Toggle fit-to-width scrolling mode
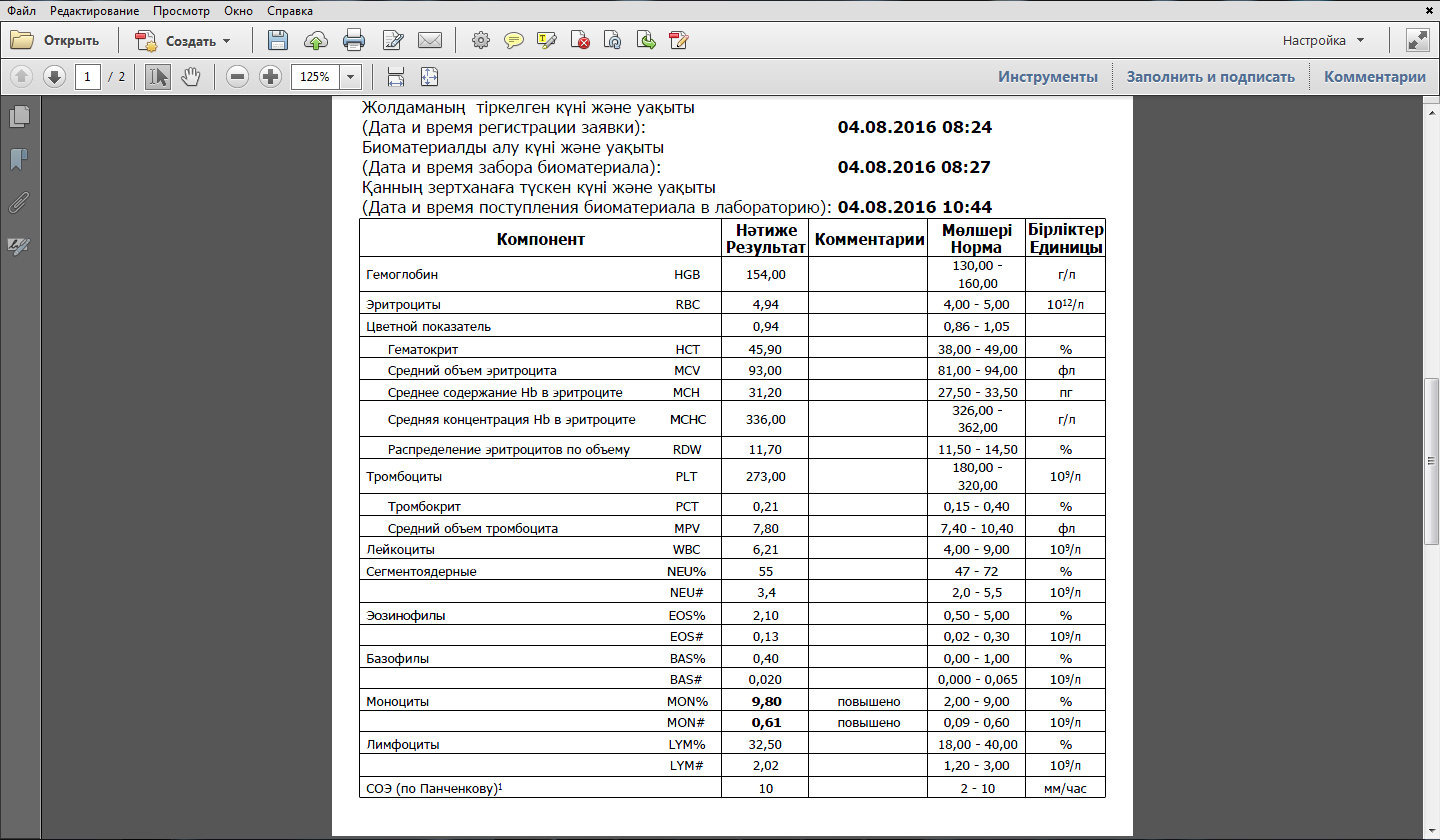 click(396, 77)
